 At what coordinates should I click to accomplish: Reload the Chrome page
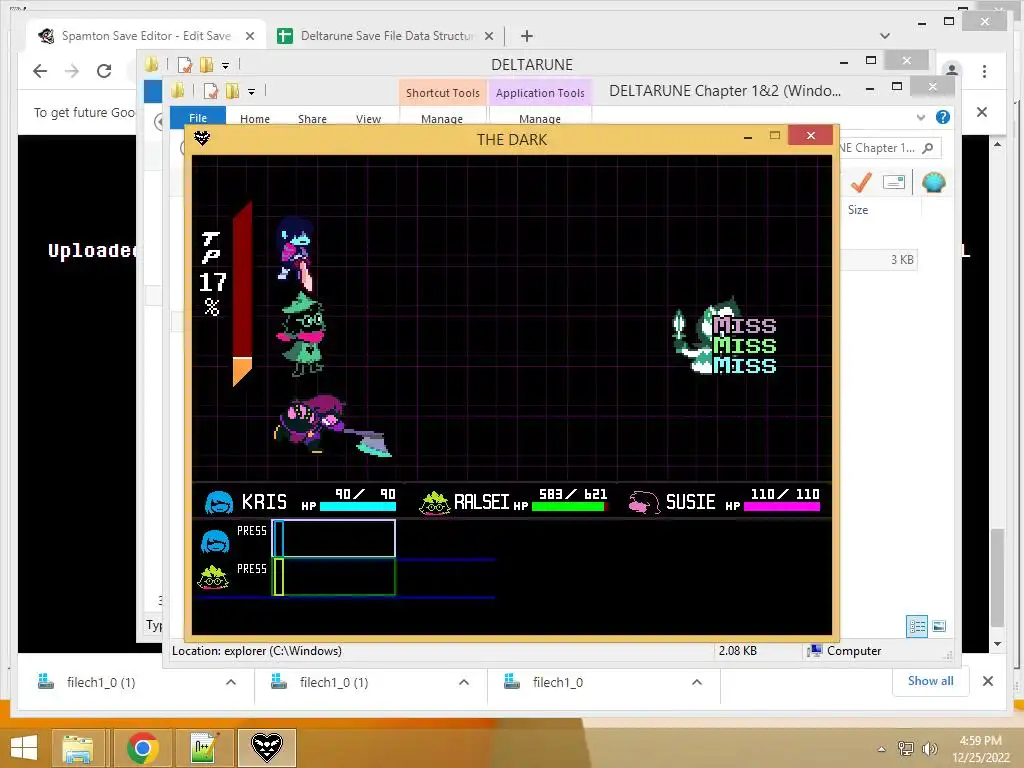[x=104, y=71]
